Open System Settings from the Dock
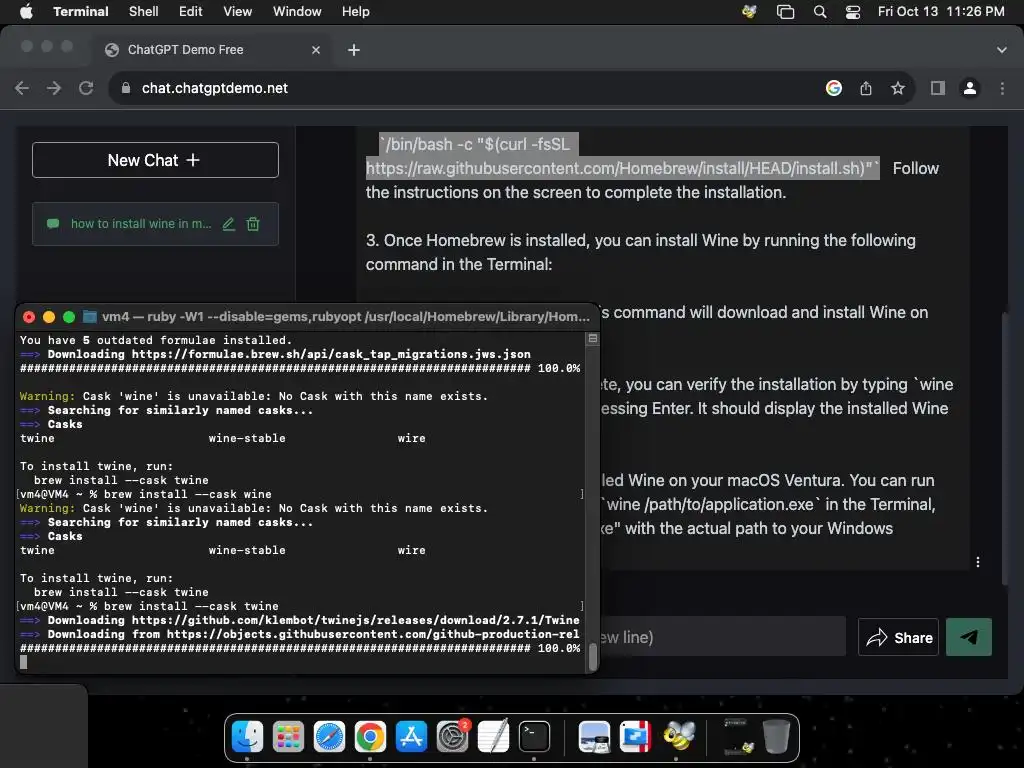Screen dimensions: 1024x768 click(x=453, y=737)
